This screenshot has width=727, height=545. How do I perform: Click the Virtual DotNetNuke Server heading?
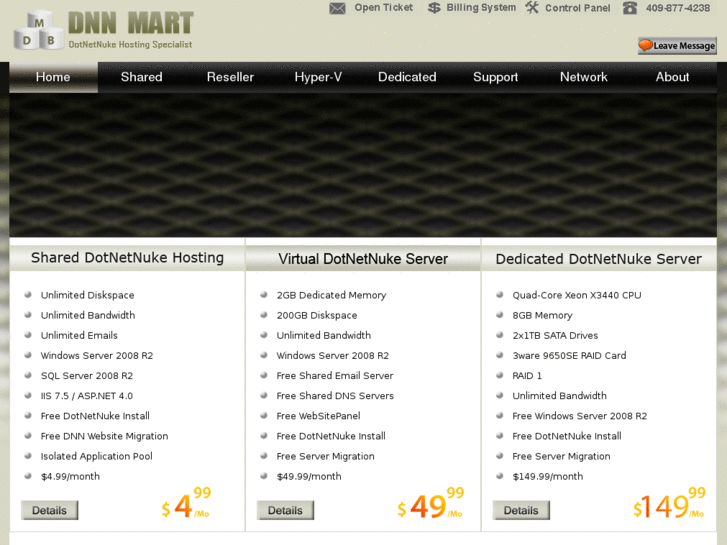[363, 259]
